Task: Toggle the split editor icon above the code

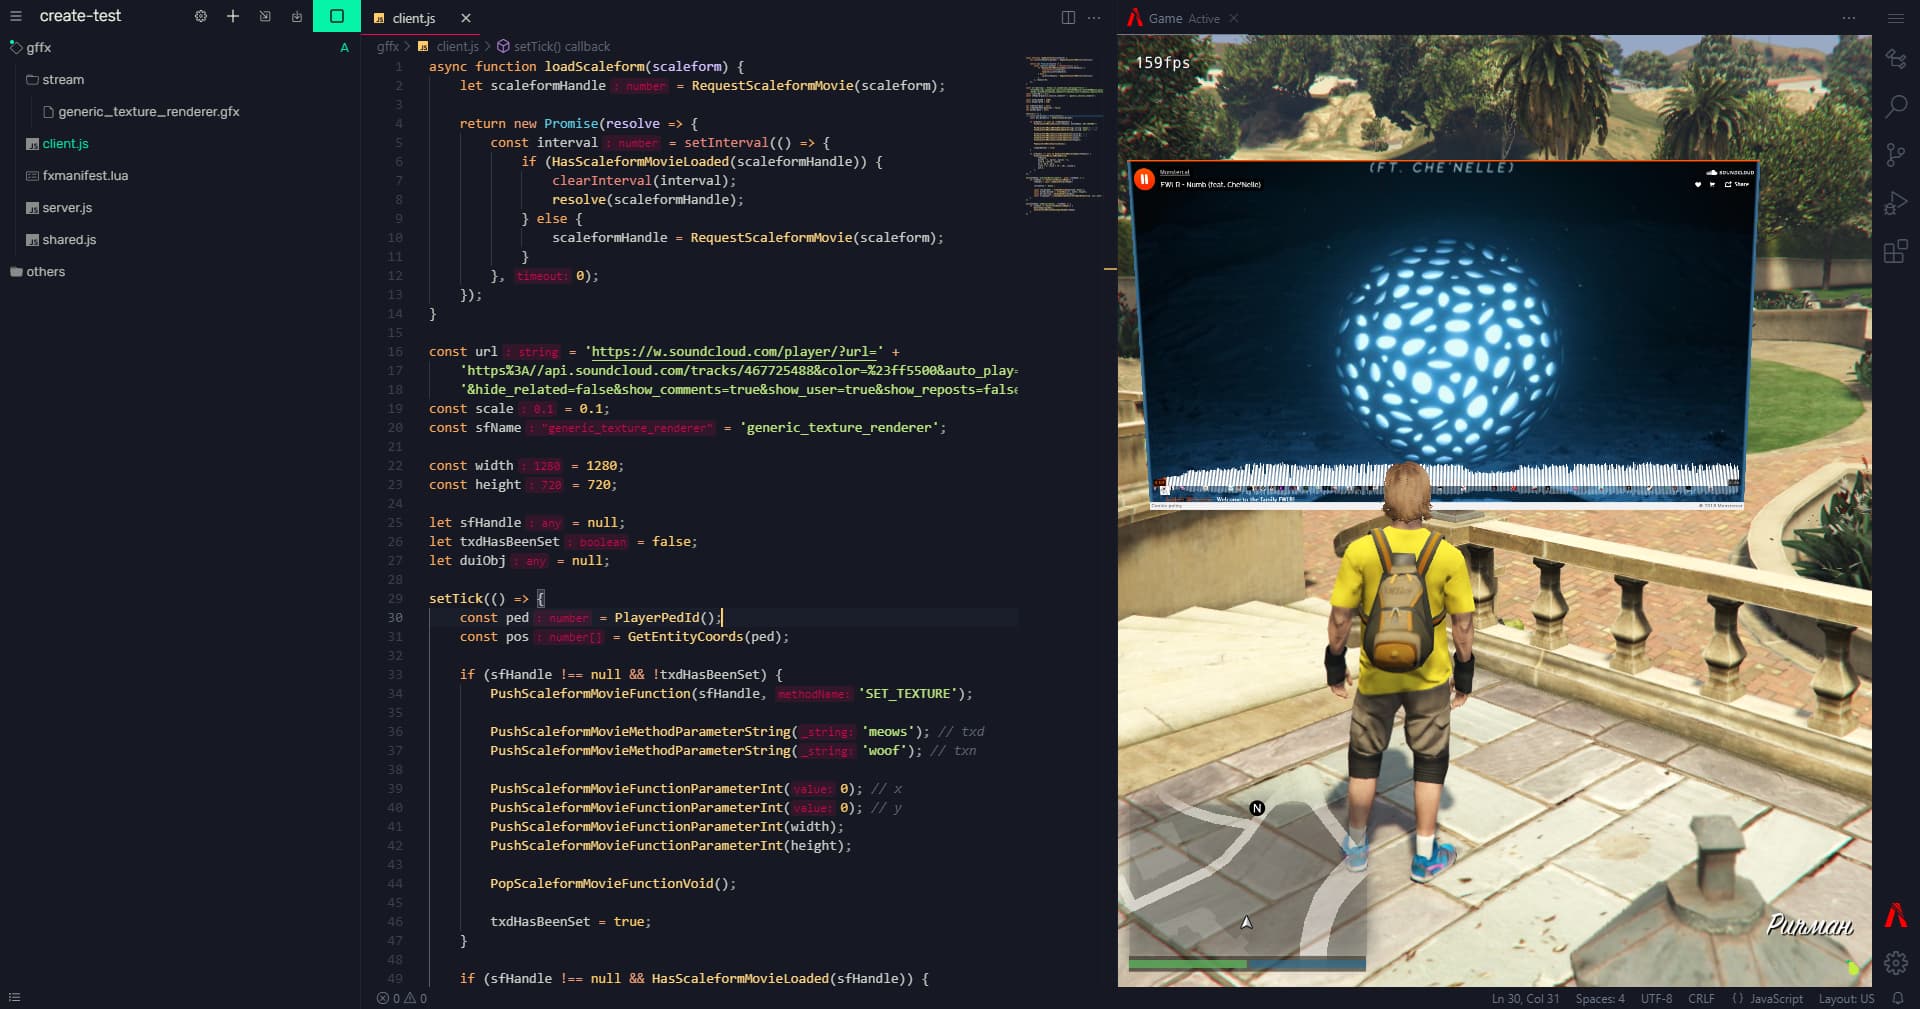Action: point(1069,17)
